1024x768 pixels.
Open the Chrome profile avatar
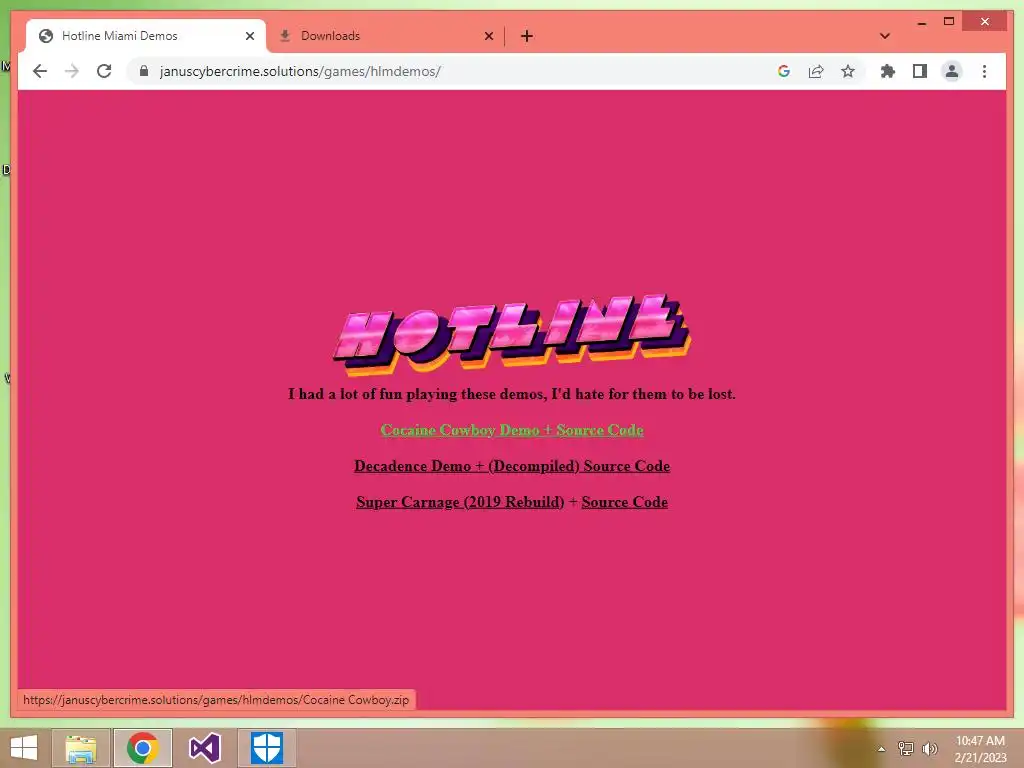coord(952,71)
